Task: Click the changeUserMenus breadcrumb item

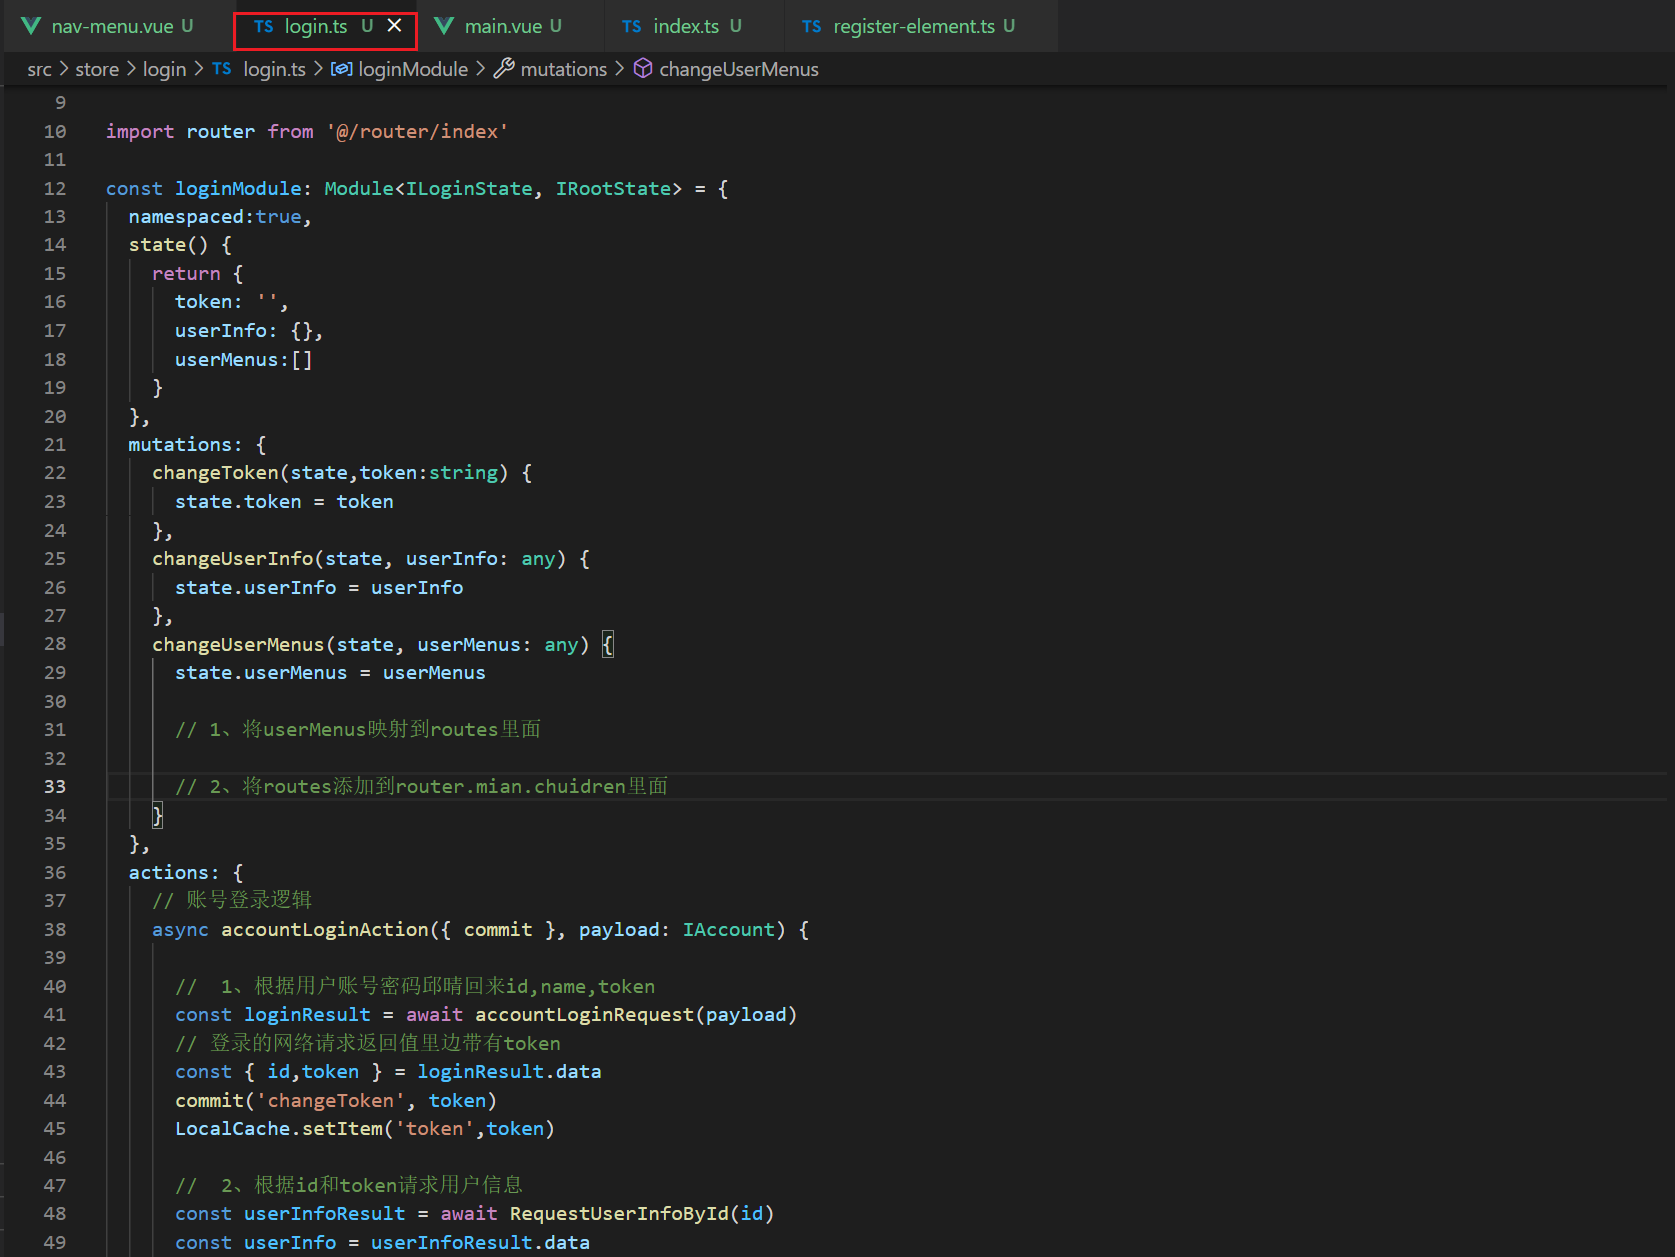Action: point(738,69)
